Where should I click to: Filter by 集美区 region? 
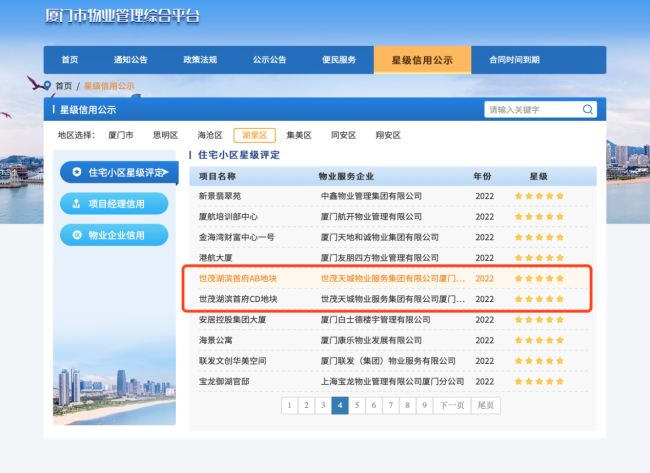point(299,135)
